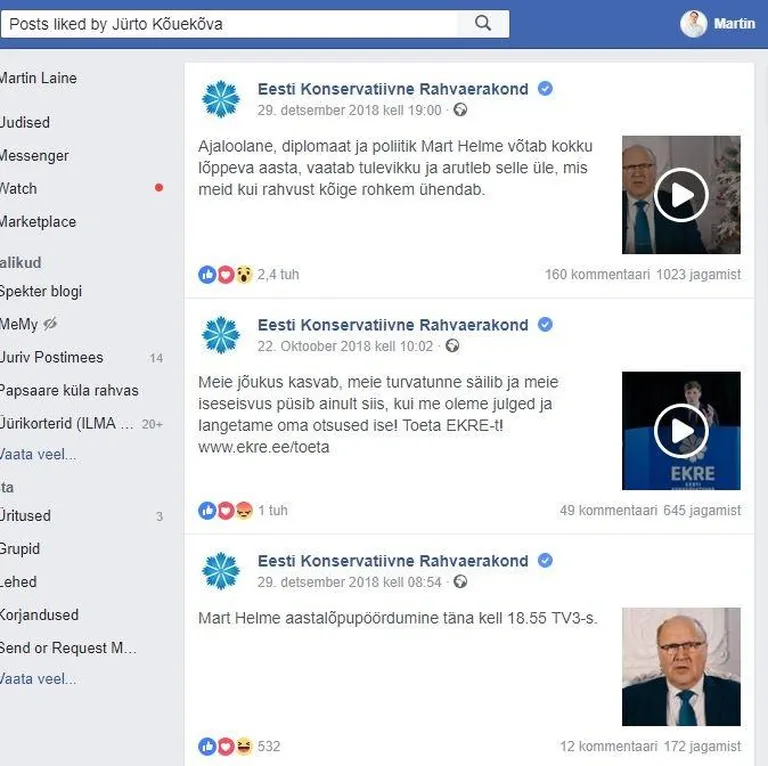Click EKRE snowflake logo on 08:54 post

tap(221, 571)
